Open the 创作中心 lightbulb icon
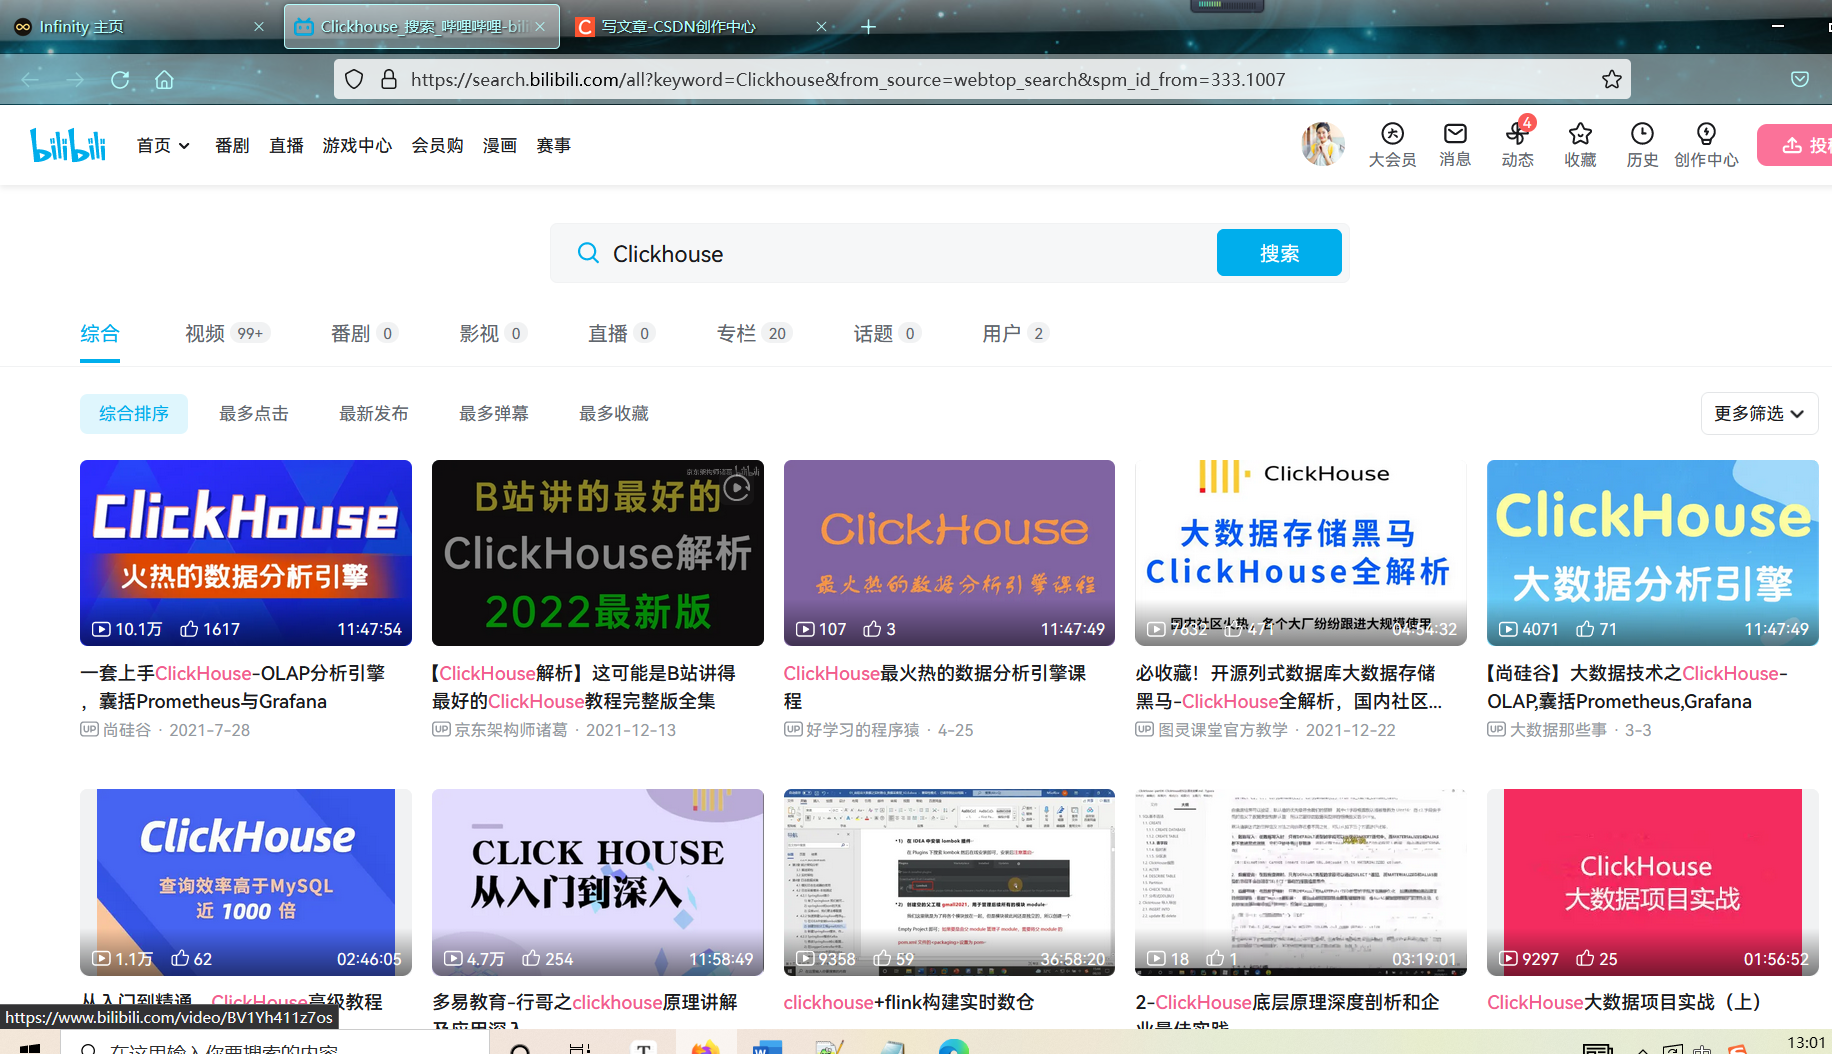The image size is (1832, 1054). [1706, 145]
